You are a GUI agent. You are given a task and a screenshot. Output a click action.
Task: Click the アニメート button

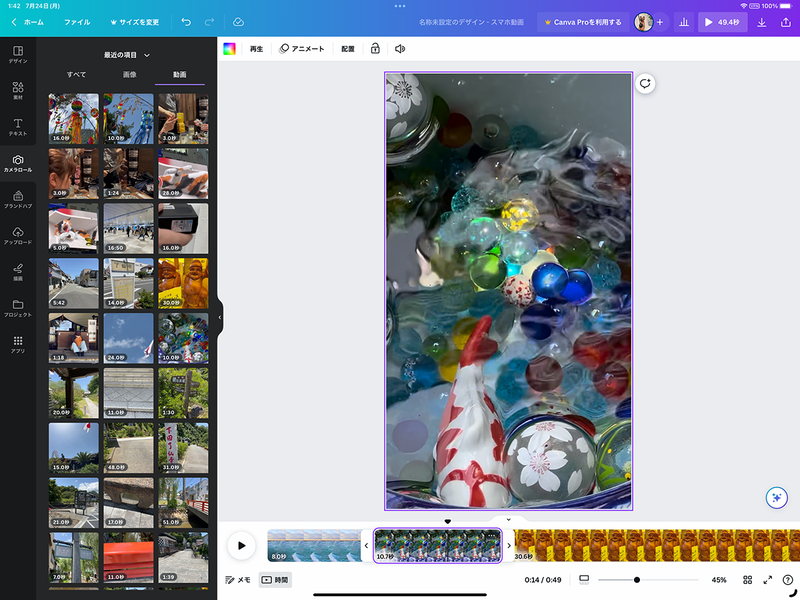(x=302, y=48)
